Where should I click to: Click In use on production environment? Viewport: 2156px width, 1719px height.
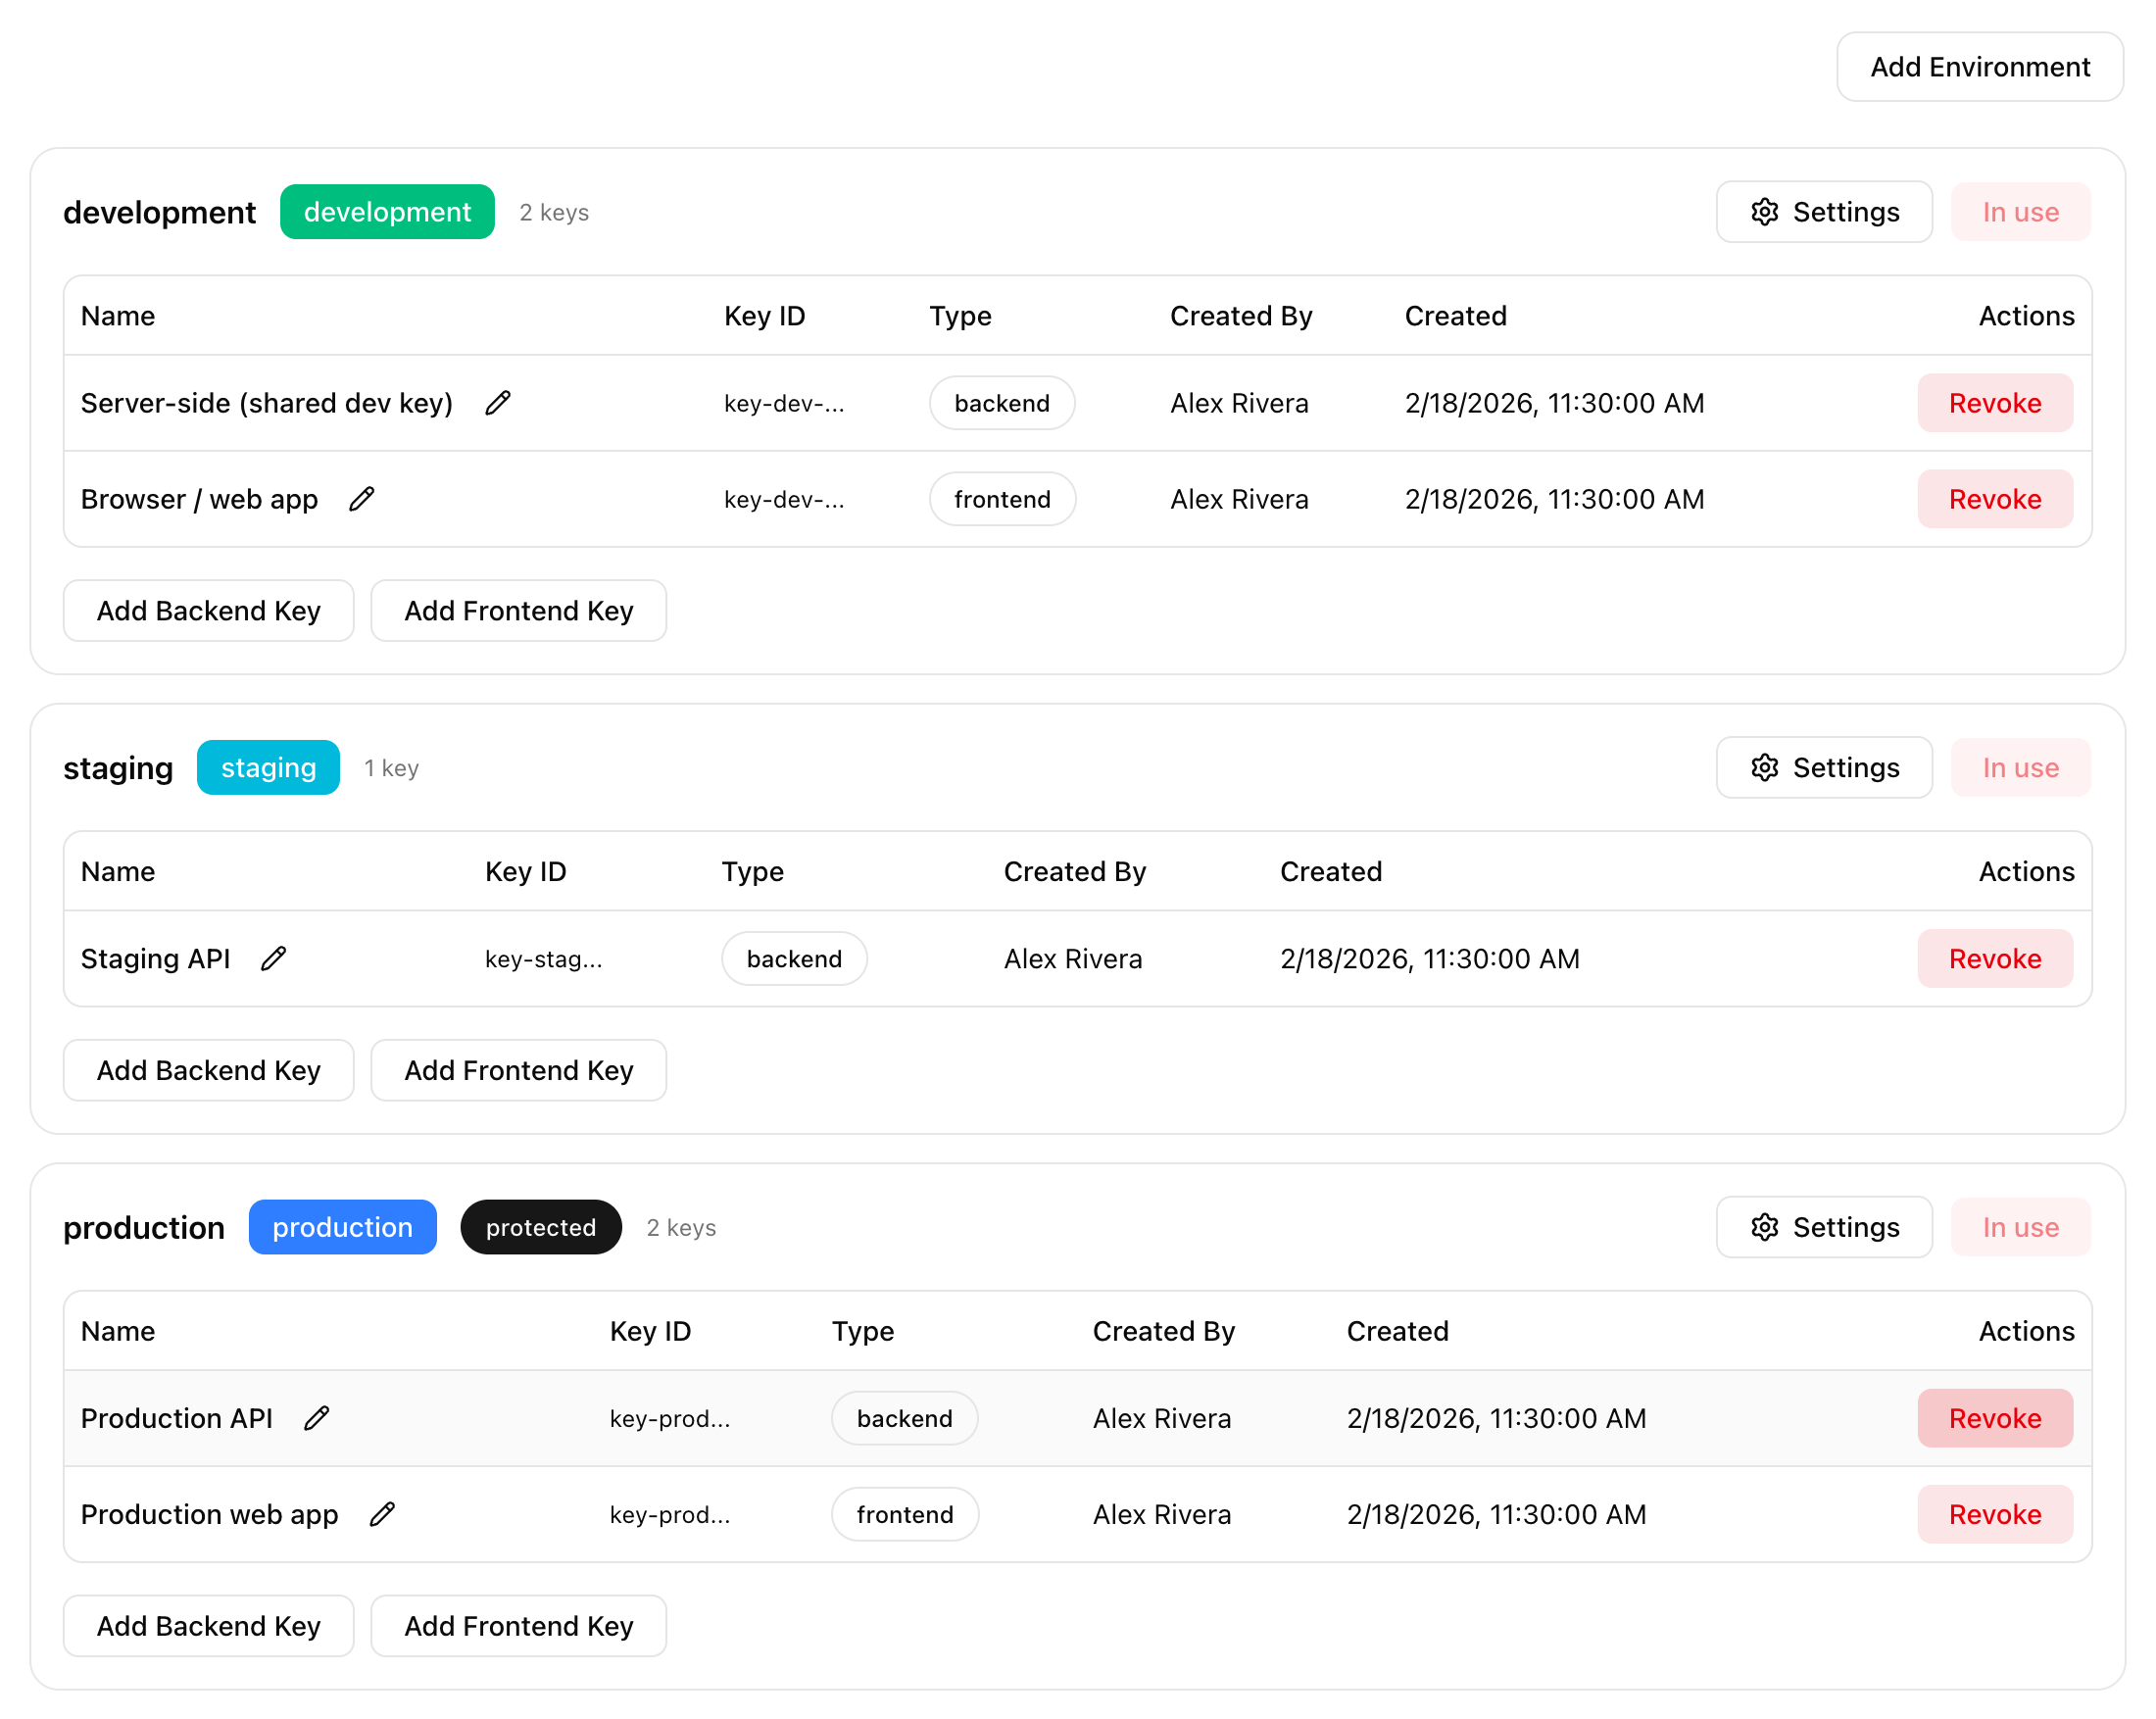(2020, 1227)
